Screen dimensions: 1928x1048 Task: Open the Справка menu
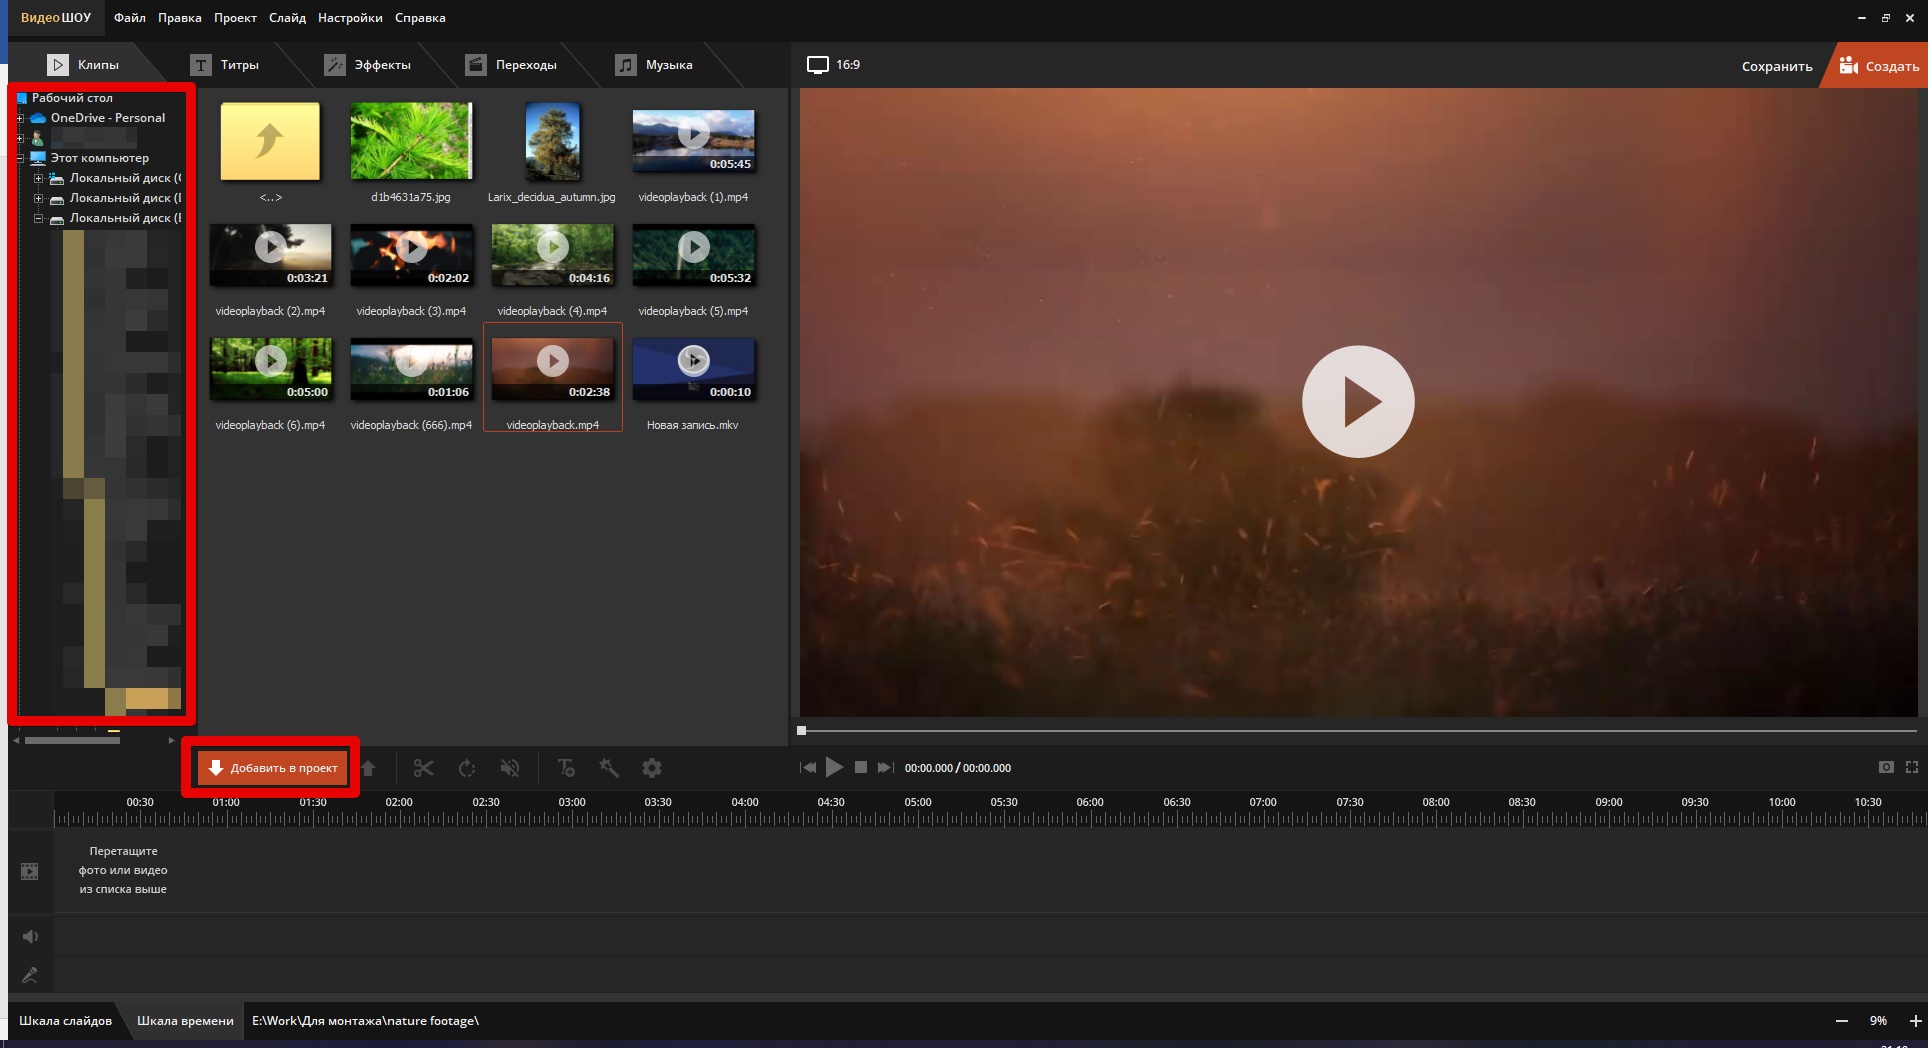(x=420, y=18)
